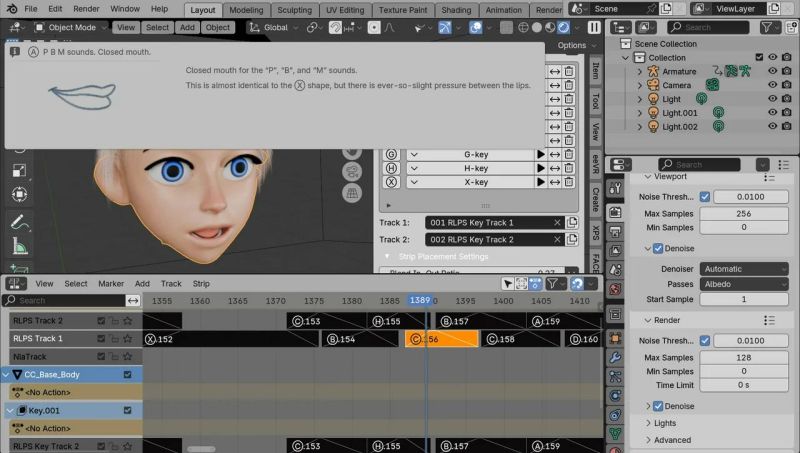Hide Light.002 in viewport via eye icon

pyautogui.click(x=772, y=126)
